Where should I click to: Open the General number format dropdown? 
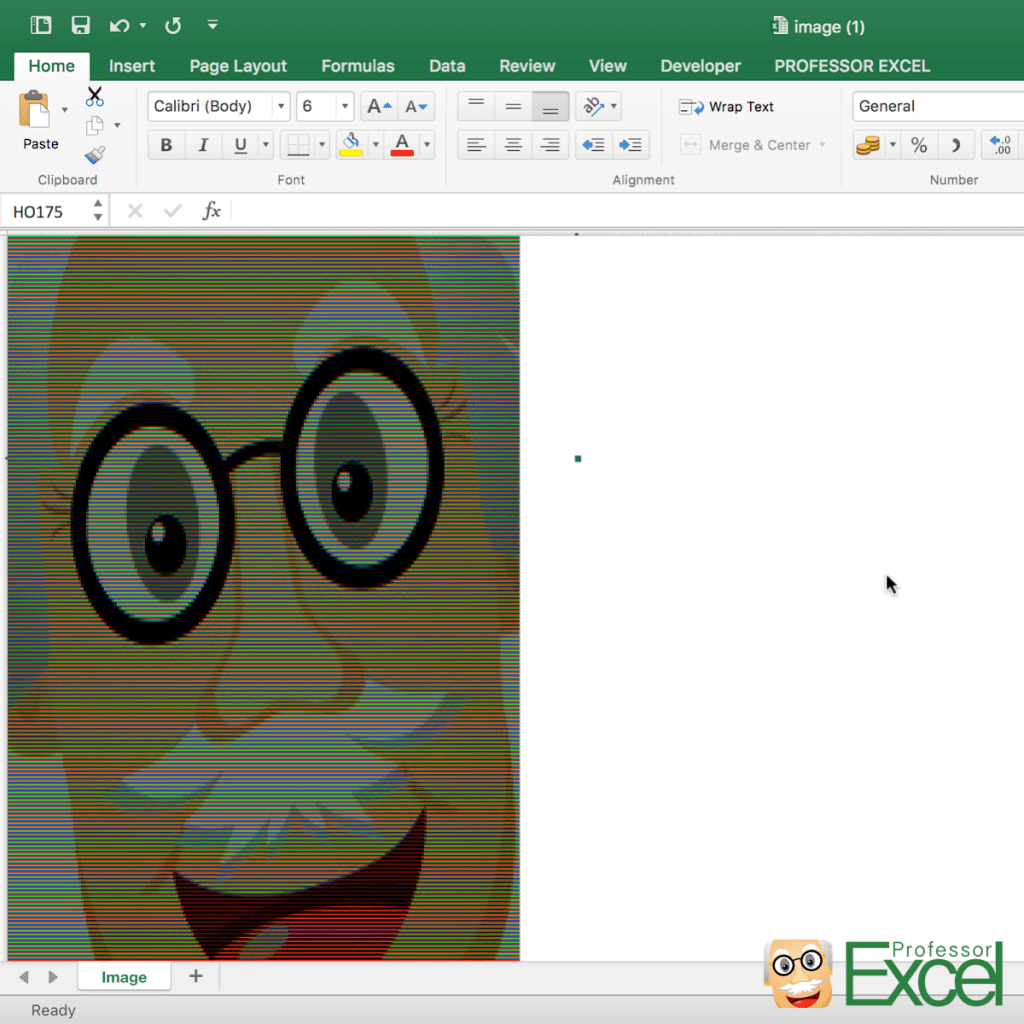tap(940, 106)
